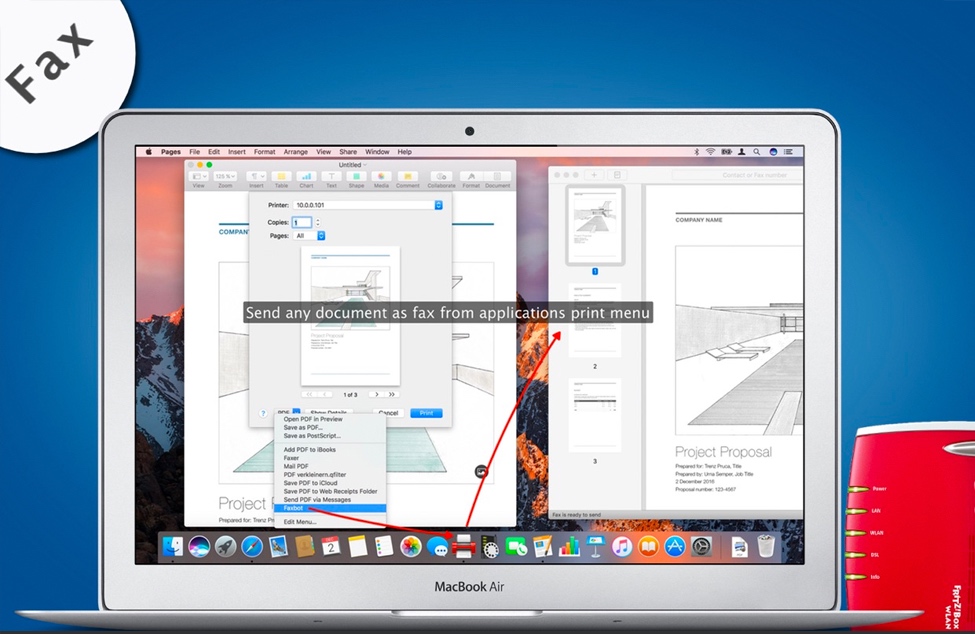
Task: Click the print dialog help question mark
Action: [x=263, y=413]
